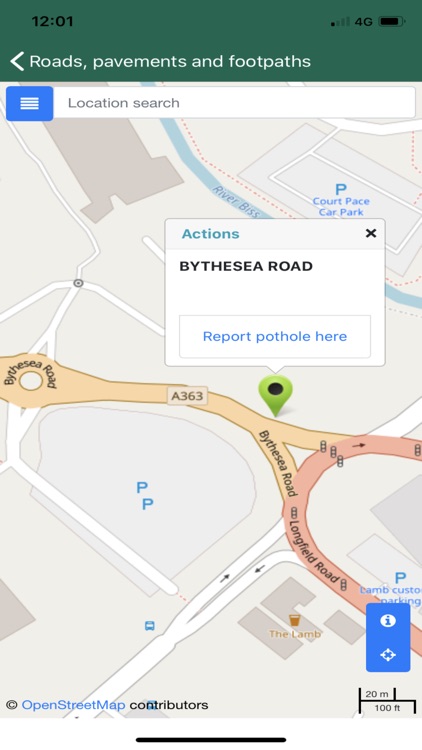Tap the map information icon
422x750 pixels.
coord(388,620)
